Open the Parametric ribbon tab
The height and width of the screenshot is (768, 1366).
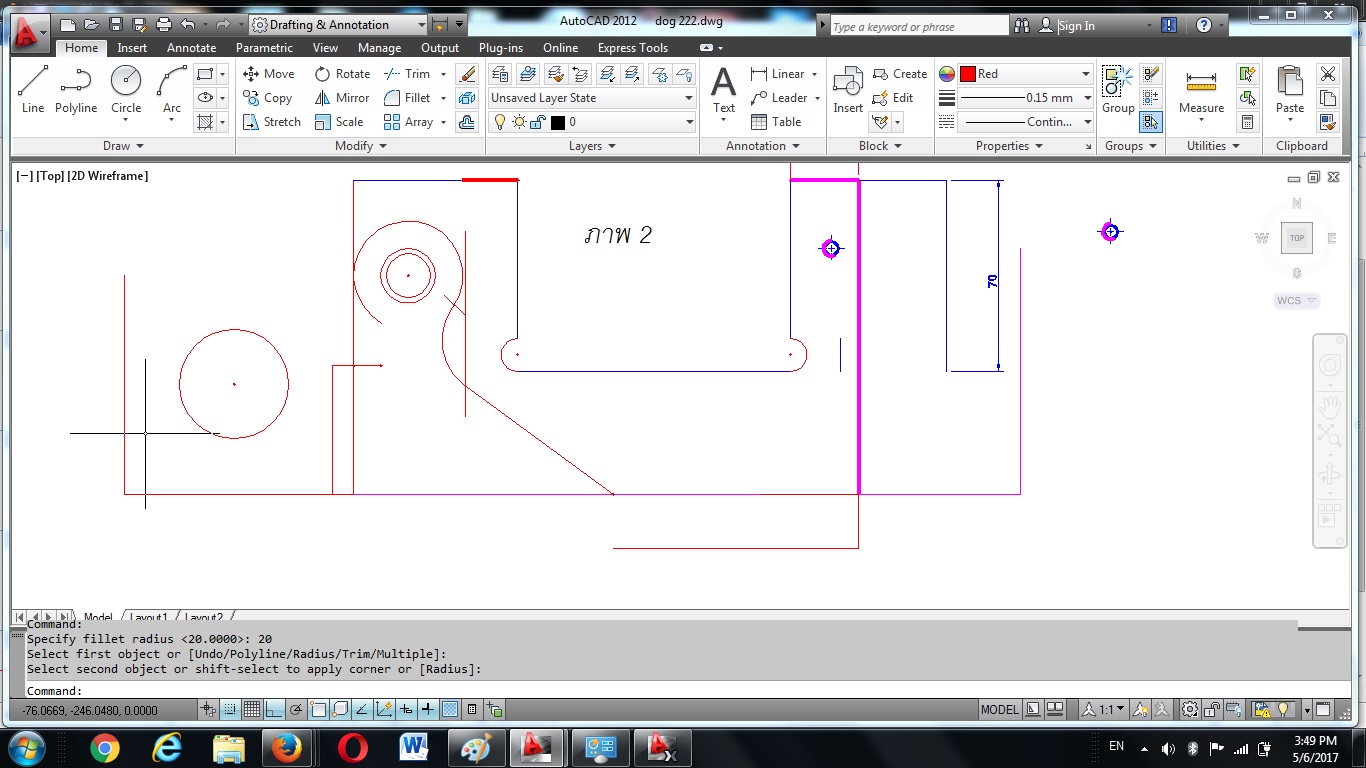click(x=264, y=48)
